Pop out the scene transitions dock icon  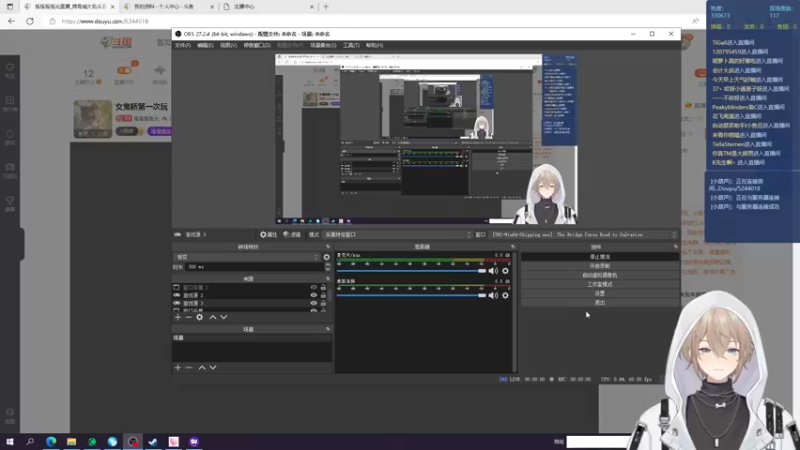328,247
